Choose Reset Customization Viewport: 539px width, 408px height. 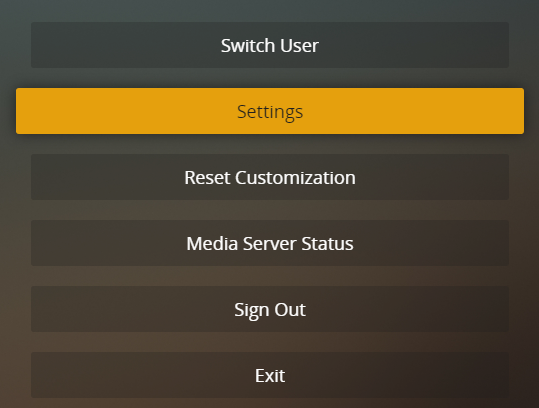click(x=270, y=177)
